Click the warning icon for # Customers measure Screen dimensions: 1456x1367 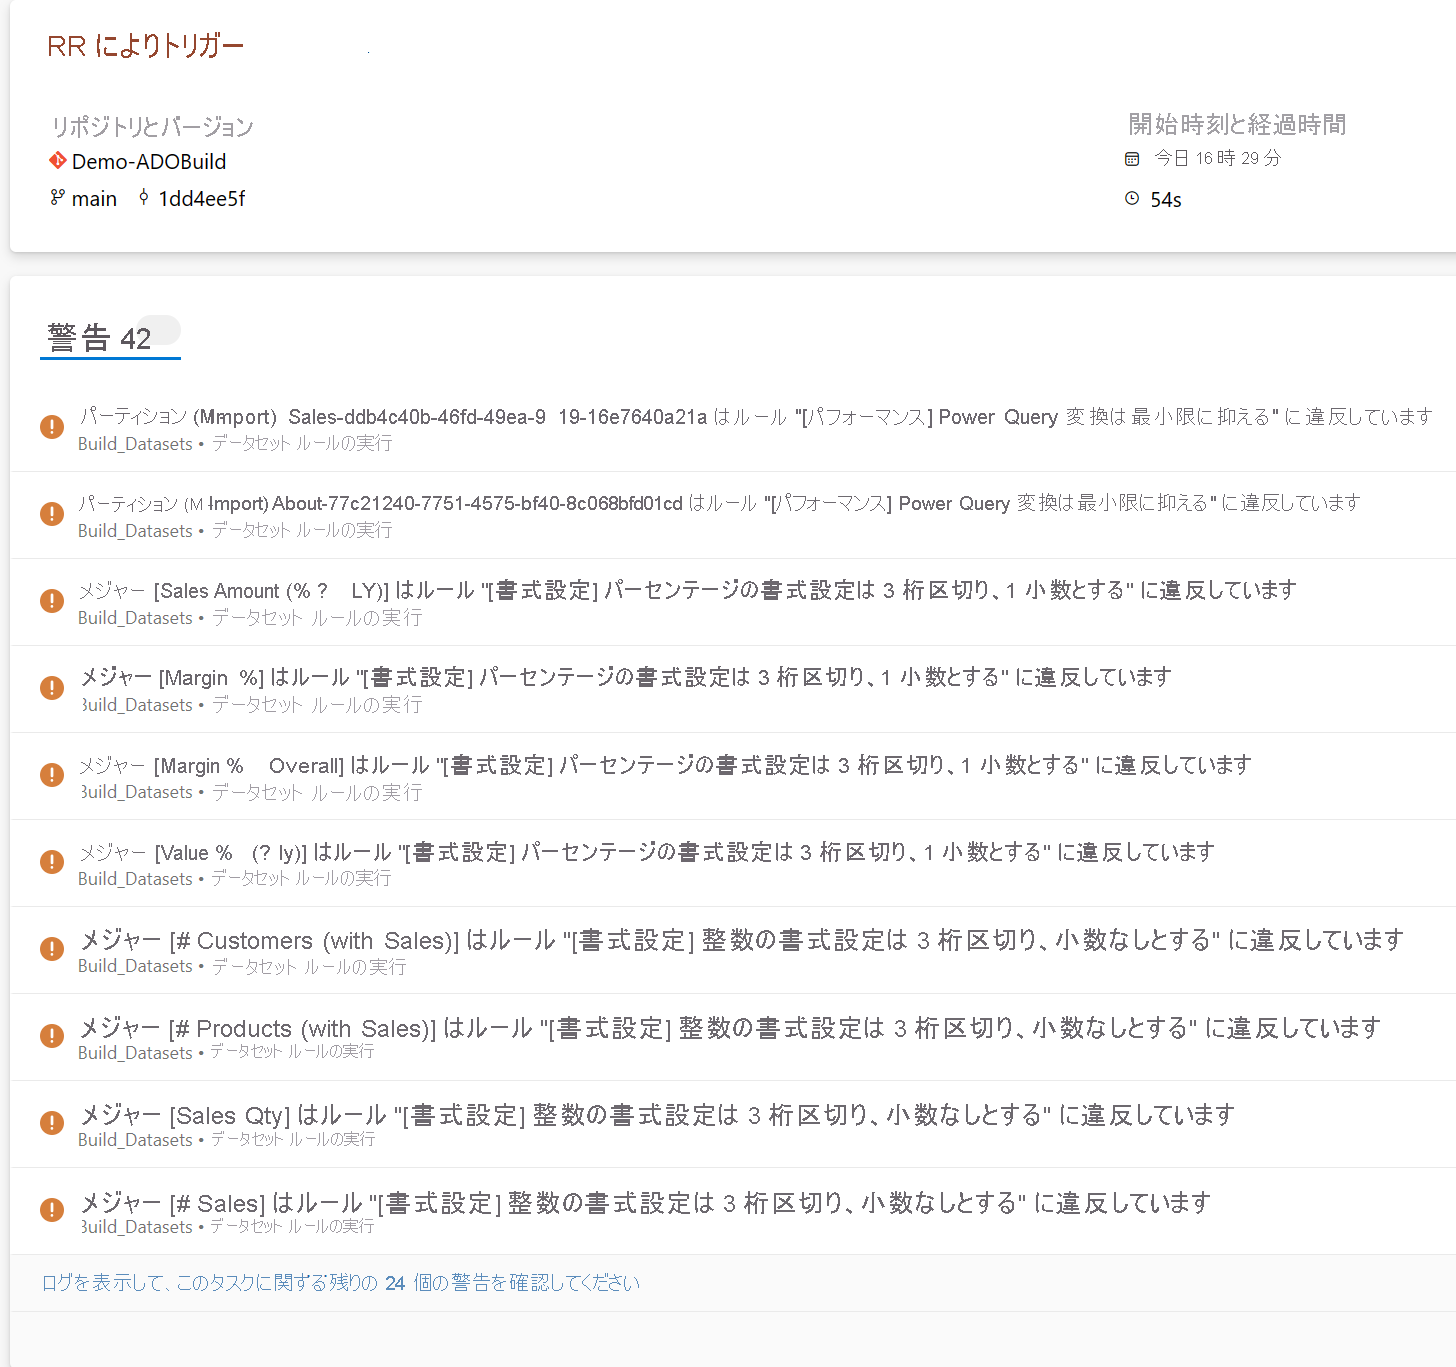click(52, 948)
